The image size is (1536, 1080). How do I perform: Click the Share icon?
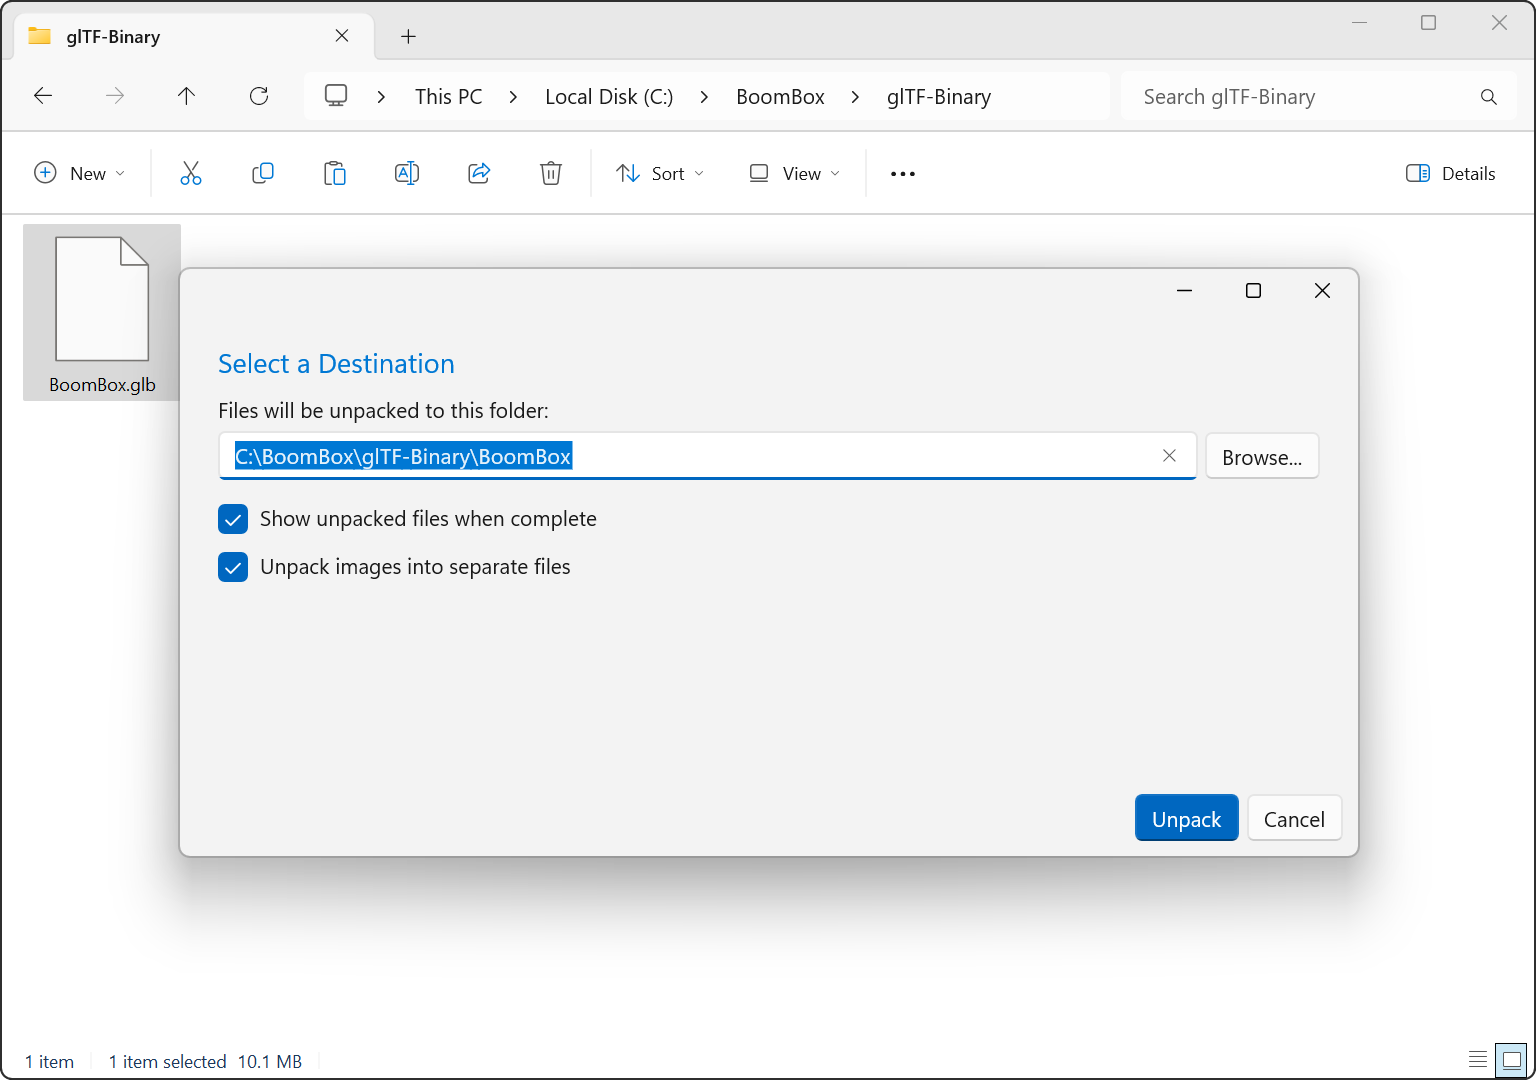[x=479, y=174]
